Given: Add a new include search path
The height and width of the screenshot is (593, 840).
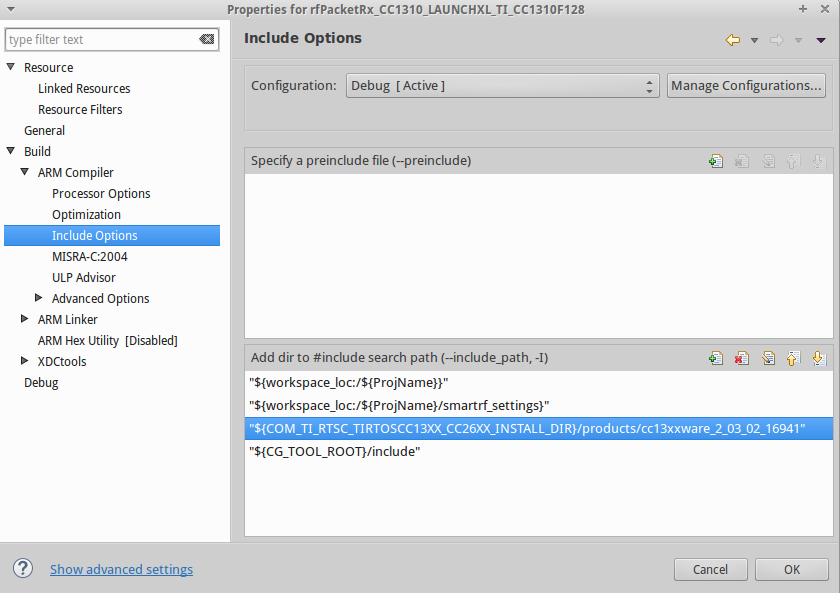Looking at the screenshot, I should [715, 358].
